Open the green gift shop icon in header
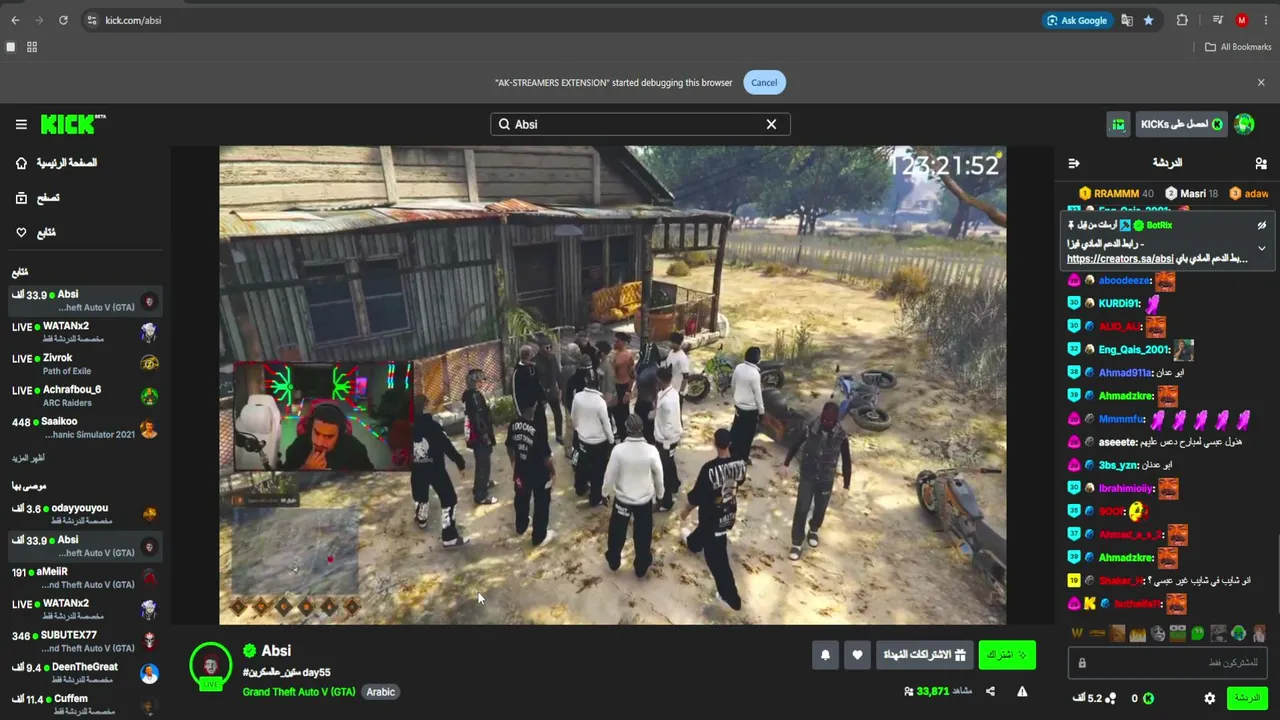Viewport: 1280px width, 720px height. click(1118, 124)
